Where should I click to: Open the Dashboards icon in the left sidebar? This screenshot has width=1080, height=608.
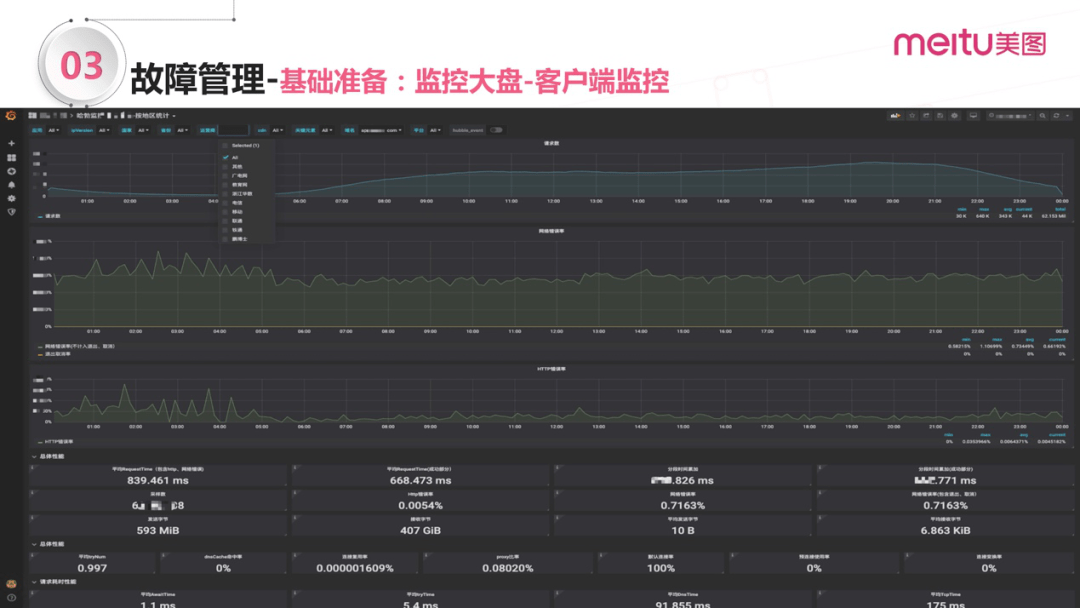click(11, 158)
